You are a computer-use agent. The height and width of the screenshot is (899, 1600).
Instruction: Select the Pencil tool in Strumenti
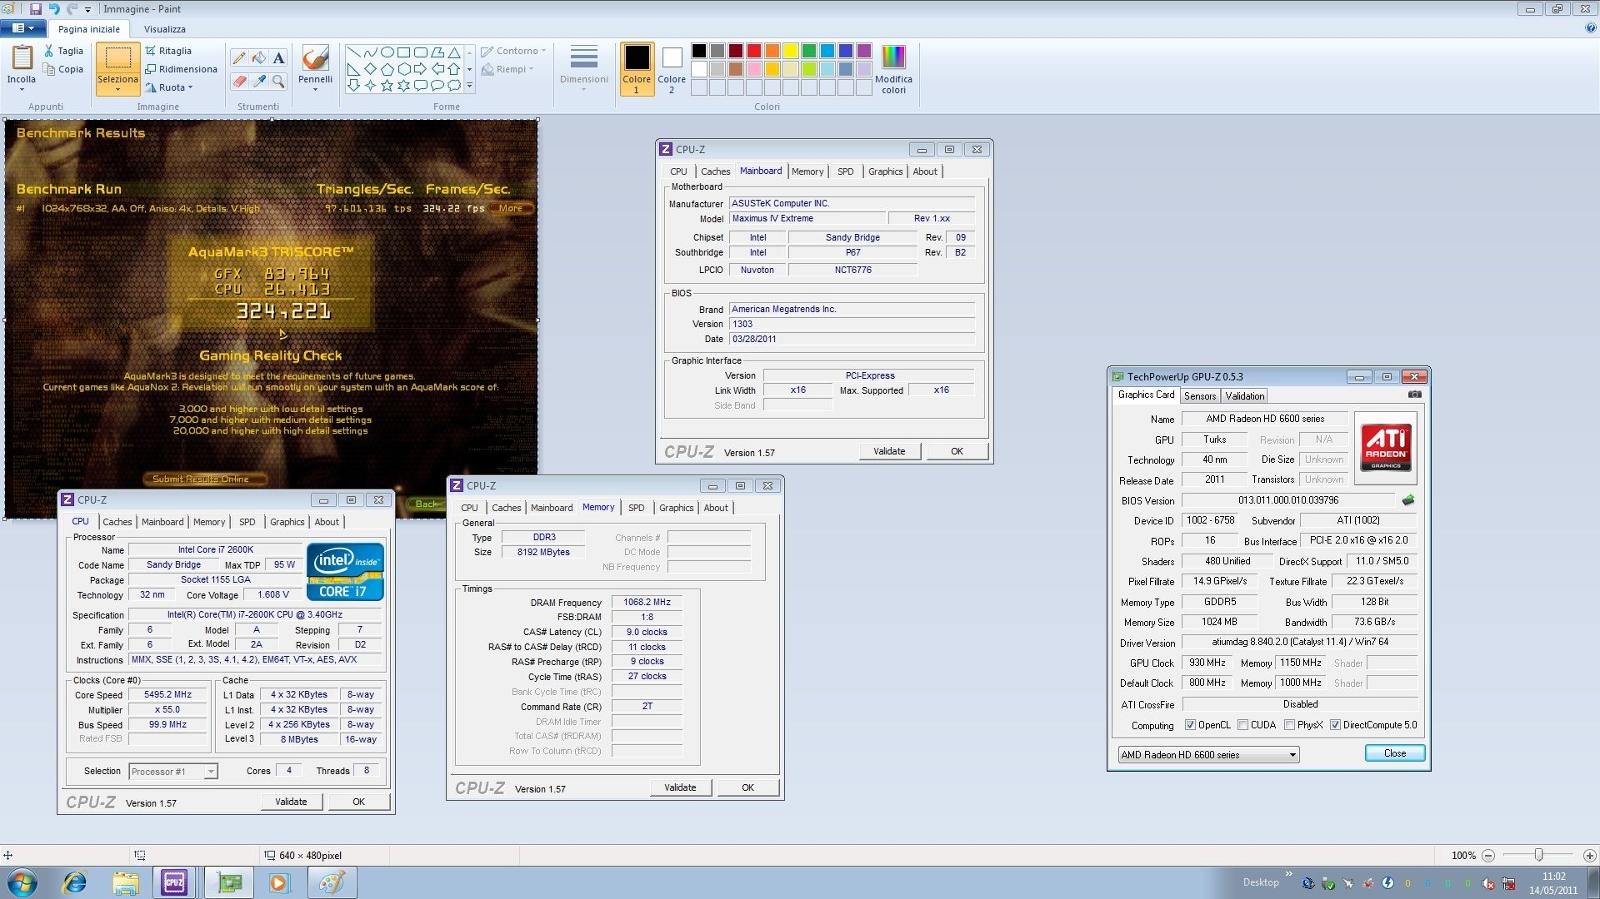tap(240, 58)
